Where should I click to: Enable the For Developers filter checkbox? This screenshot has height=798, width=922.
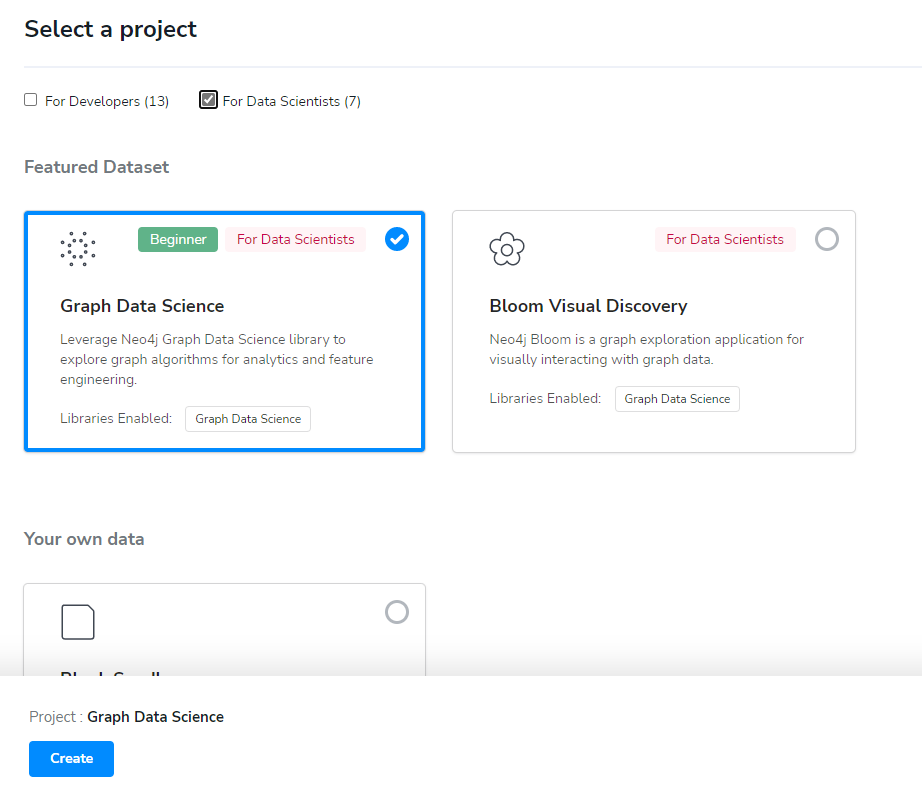[x=31, y=100]
